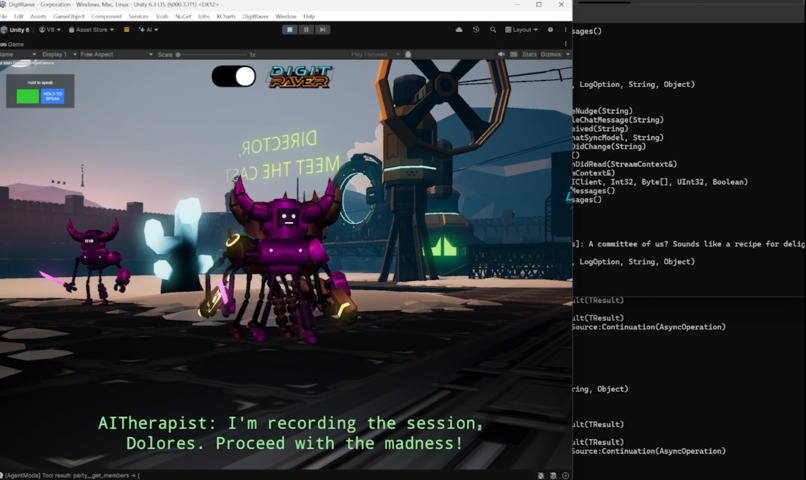The height and width of the screenshot is (480, 806).
Task: Click 'nDidRead(StreamContext&)' stack trace line
Action: pyautogui.click(x=625, y=164)
